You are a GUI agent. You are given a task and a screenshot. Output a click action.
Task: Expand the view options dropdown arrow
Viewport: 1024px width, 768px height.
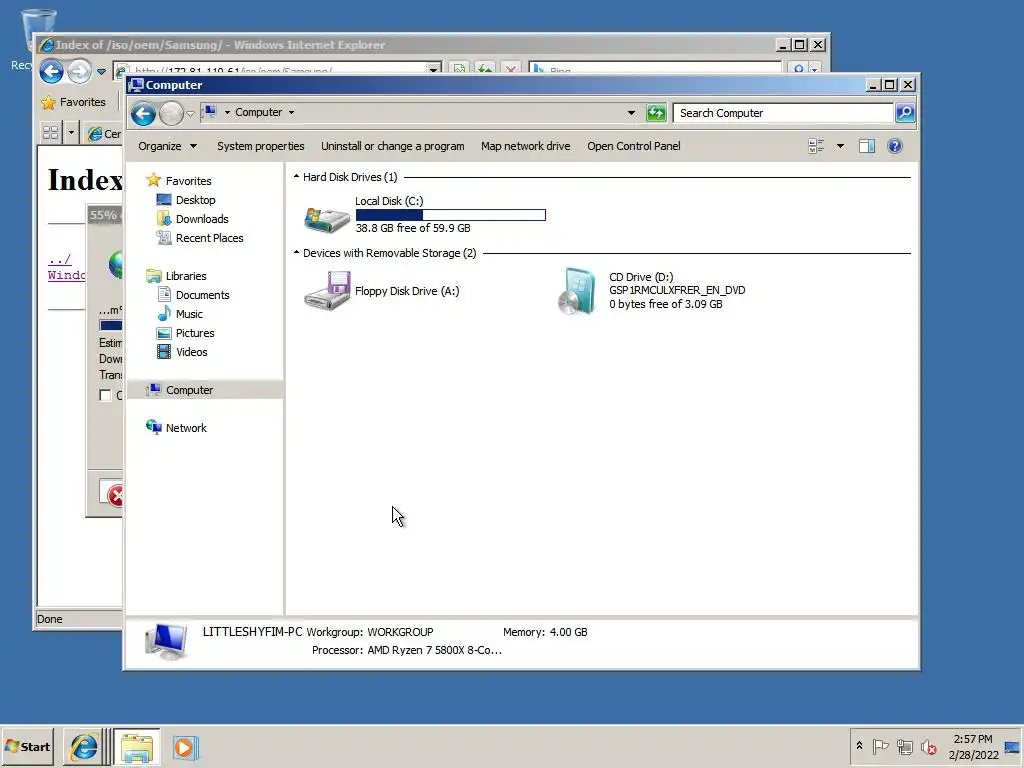point(840,146)
